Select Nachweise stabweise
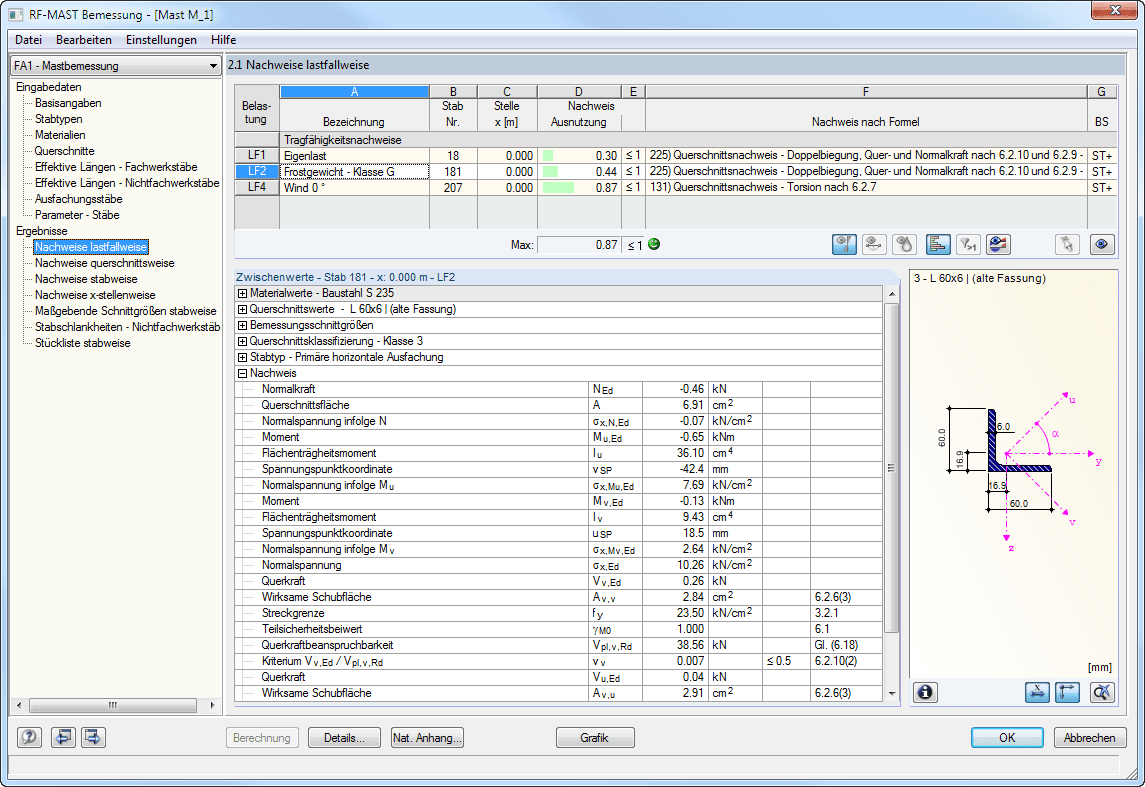The height and width of the screenshot is (787, 1145). coord(86,280)
